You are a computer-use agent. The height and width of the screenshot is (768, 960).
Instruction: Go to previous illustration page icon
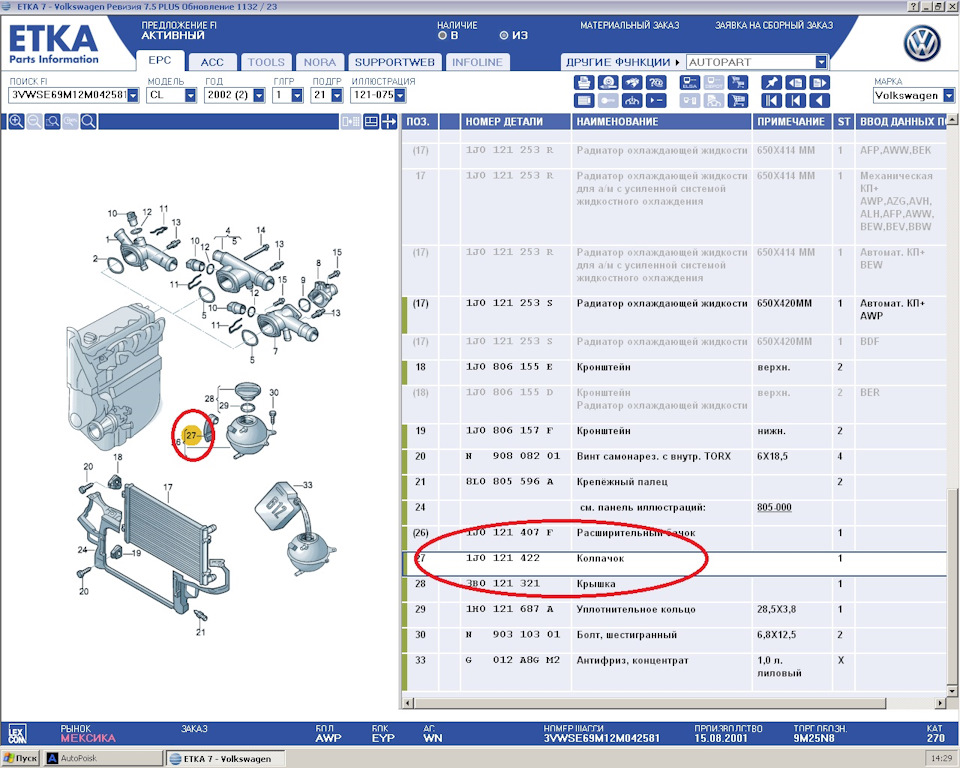pyautogui.click(x=795, y=83)
